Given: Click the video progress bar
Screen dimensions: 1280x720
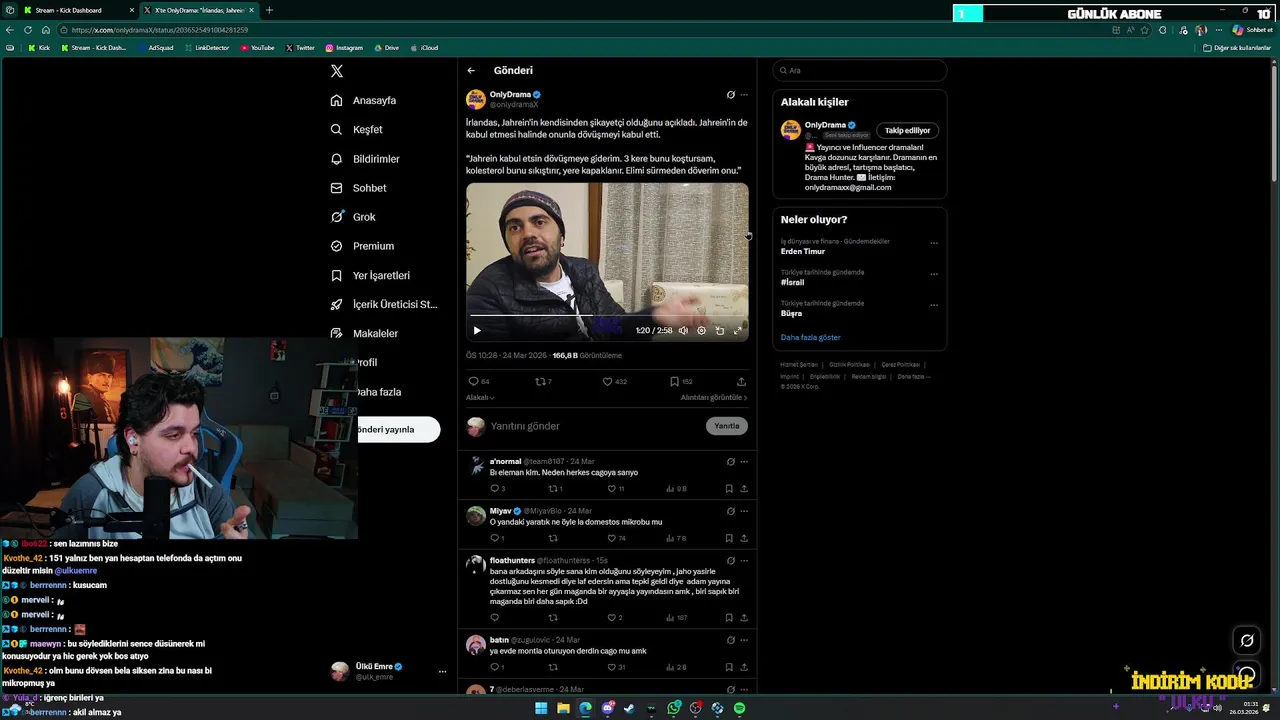Looking at the screenshot, I should click(607, 316).
